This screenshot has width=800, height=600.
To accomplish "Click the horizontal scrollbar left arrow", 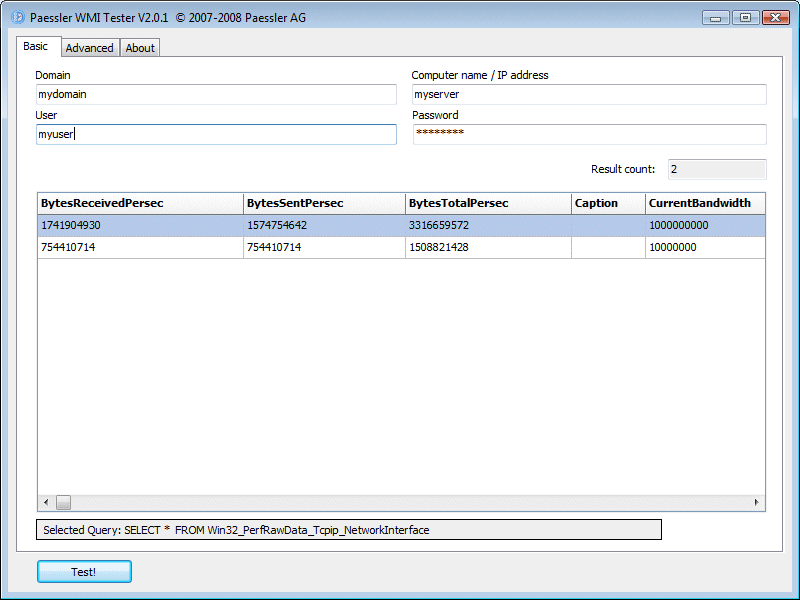I will tap(46, 503).
